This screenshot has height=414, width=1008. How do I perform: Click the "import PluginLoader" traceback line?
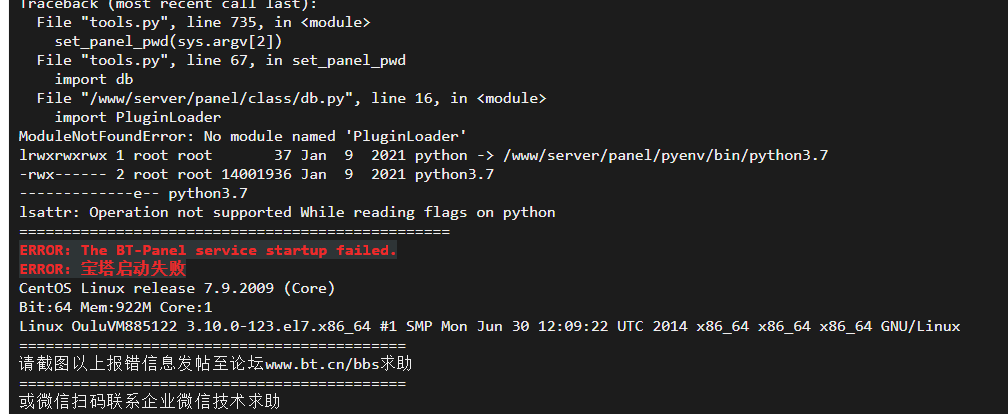click(138, 118)
